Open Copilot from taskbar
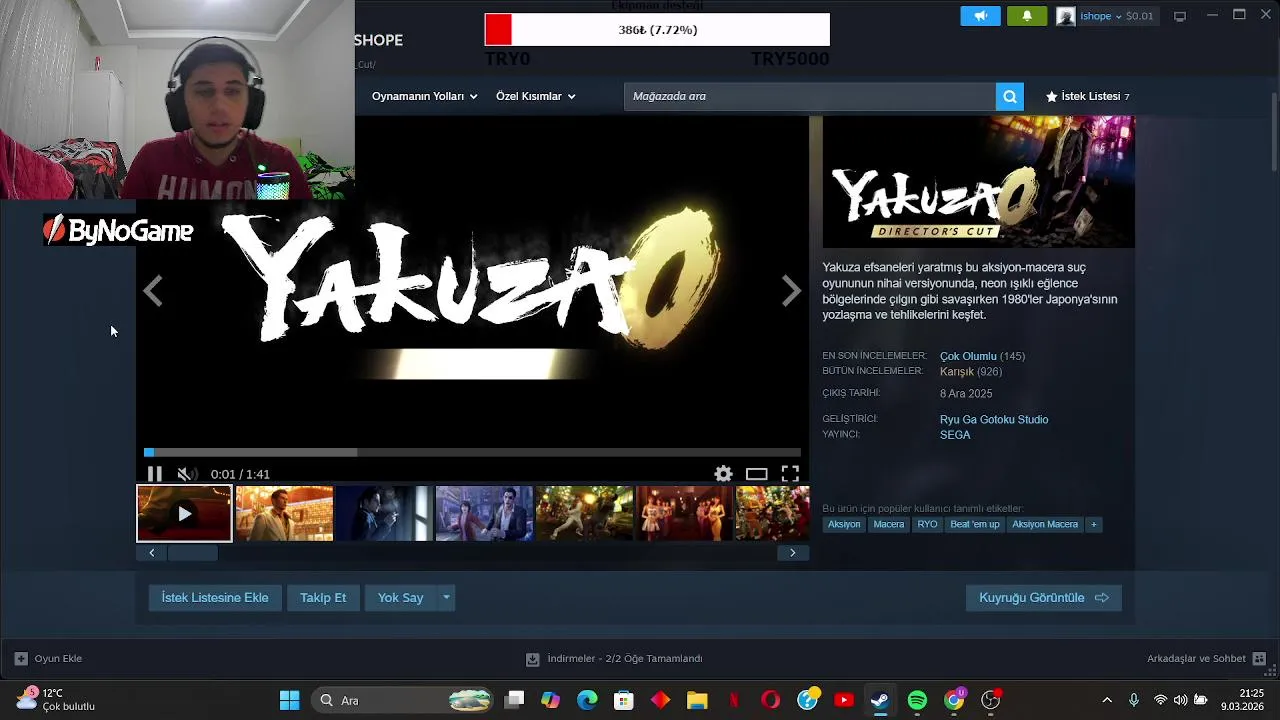The height and width of the screenshot is (720, 1280). point(550,700)
